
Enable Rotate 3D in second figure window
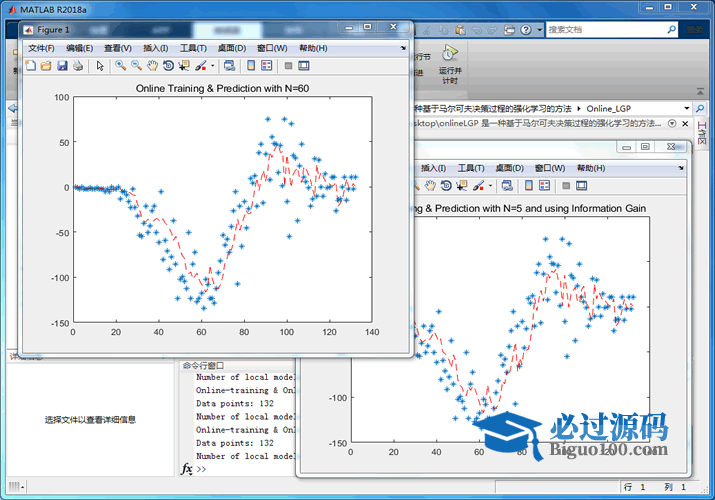[446, 186]
